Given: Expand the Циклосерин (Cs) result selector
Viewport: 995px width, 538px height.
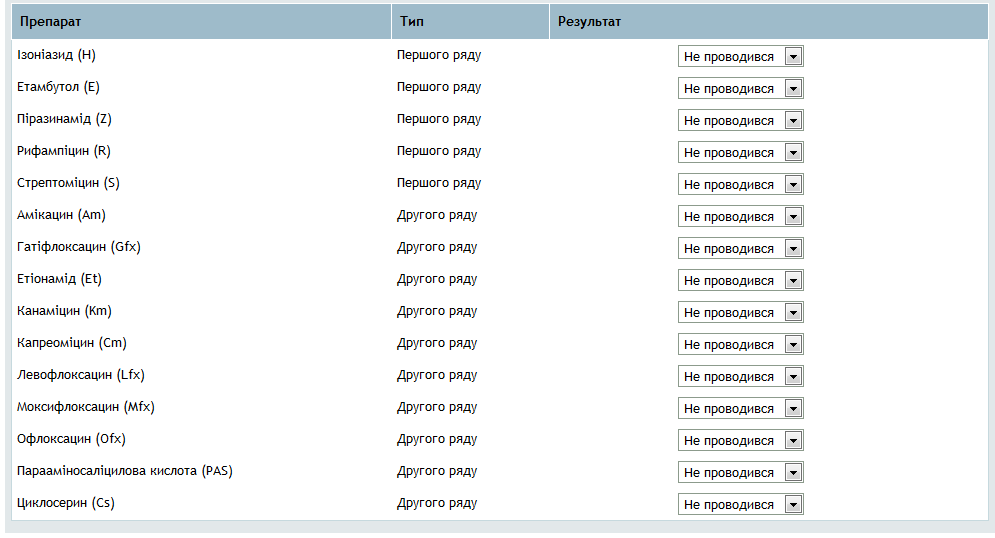Looking at the screenshot, I should coord(741,504).
